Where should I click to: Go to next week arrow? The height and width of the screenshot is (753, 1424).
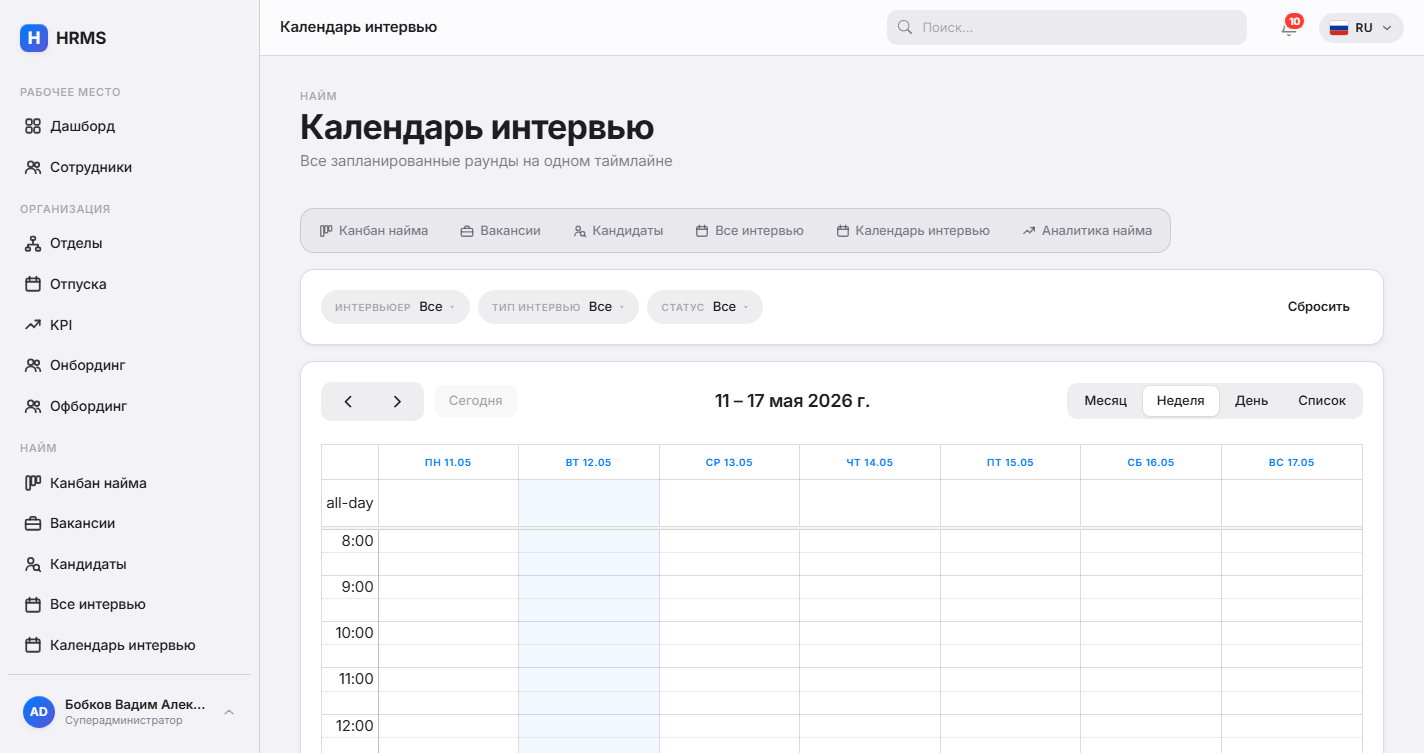pos(397,402)
